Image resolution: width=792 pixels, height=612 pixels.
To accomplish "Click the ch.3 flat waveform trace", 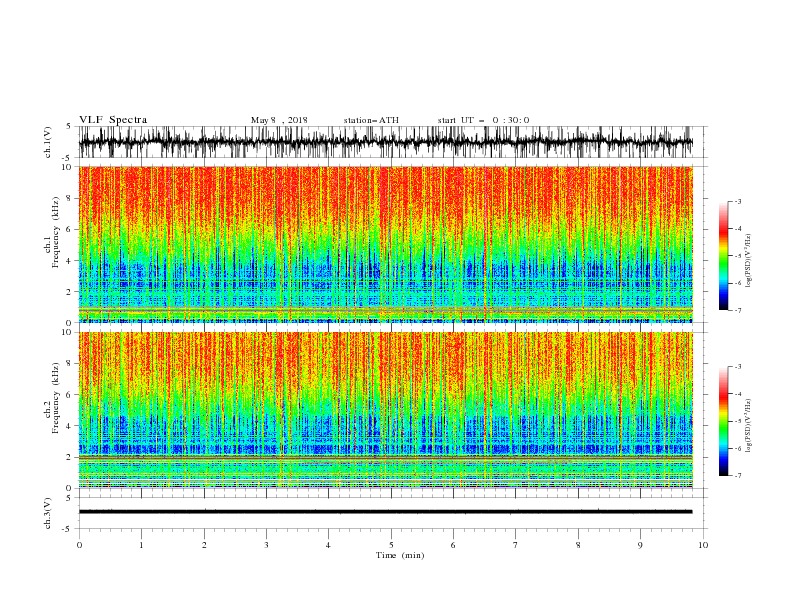I will (x=386, y=512).
